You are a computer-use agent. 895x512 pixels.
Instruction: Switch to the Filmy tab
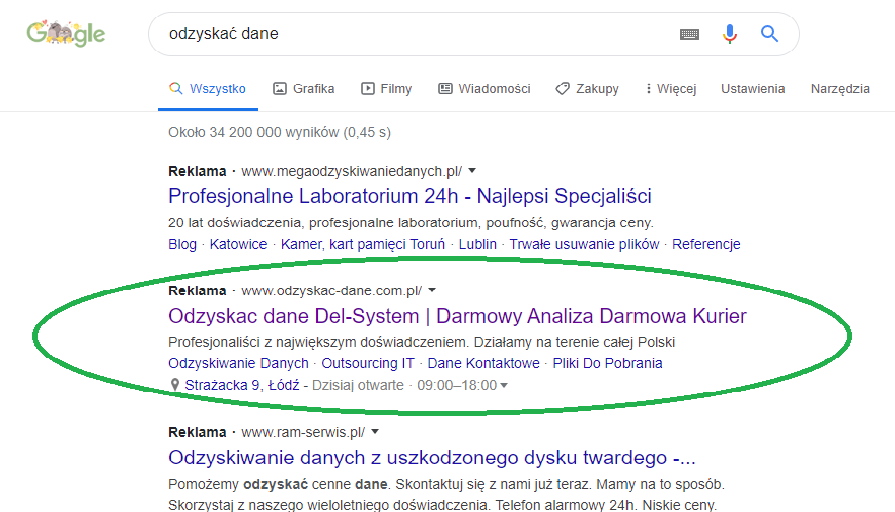[x=386, y=89]
